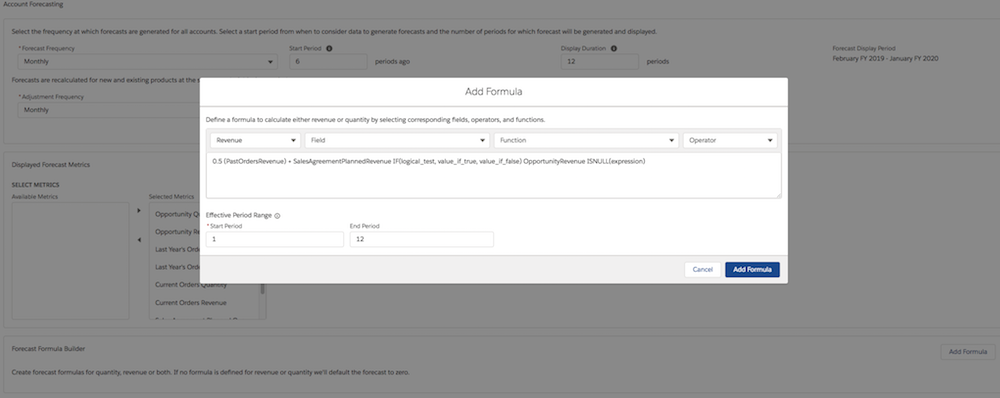Confirm with the blue Add Formula button
The image size is (1000, 398).
click(x=752, y=270)
